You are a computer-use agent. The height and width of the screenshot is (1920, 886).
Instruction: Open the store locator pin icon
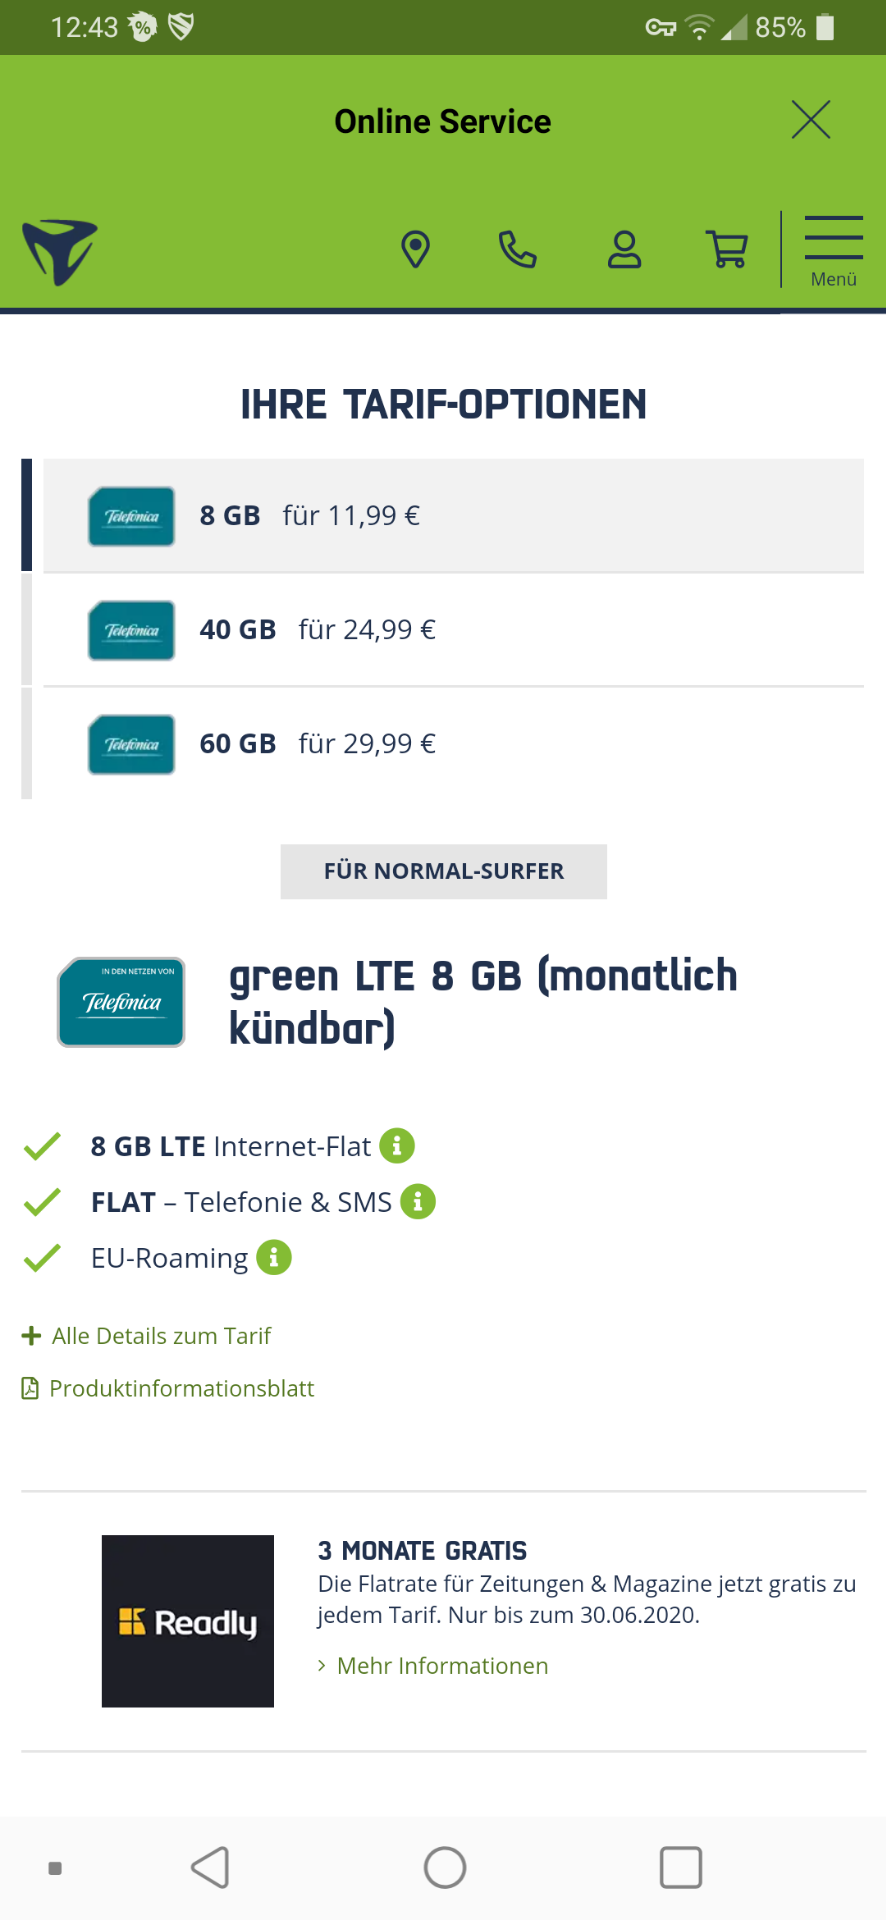415,249
